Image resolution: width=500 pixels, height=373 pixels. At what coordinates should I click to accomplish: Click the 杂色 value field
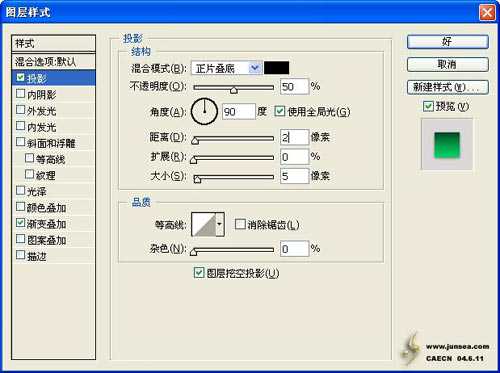pos(294,249)
